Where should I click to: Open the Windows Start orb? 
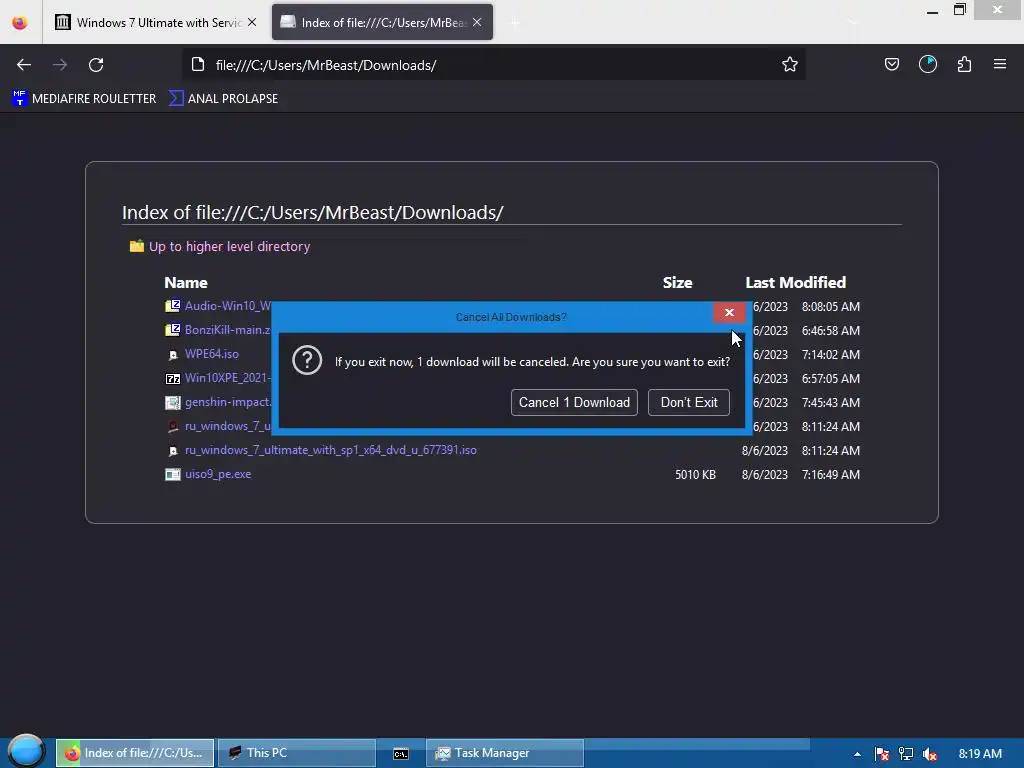coord(25,751)
